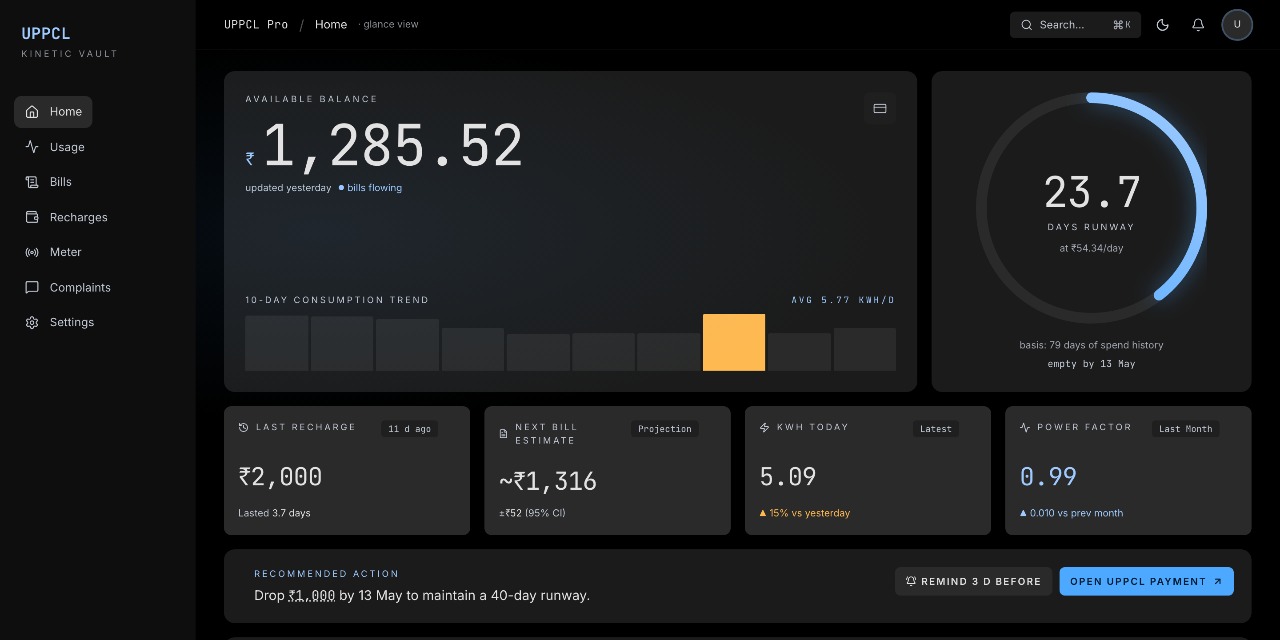The image size is (1280, 640).
Task: Open the Usage page label
Action: (67, 147)
